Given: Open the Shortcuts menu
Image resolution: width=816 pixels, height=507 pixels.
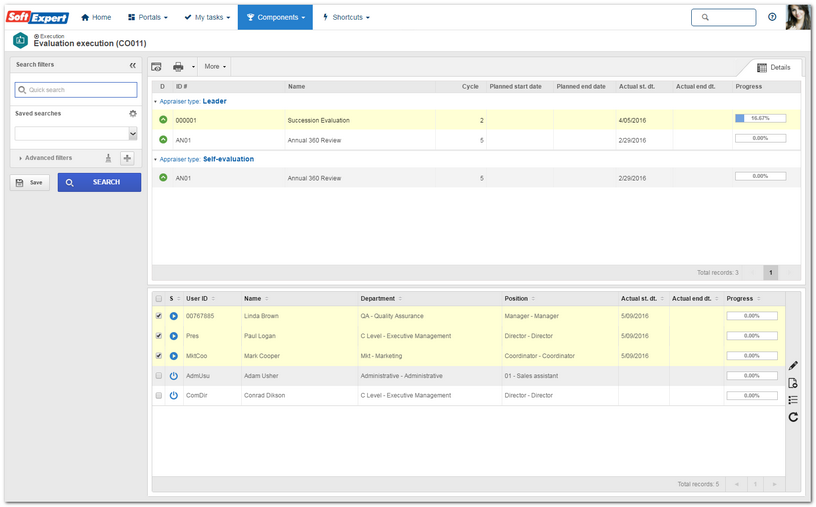Looking at the screenshot, I should [346, 17].
